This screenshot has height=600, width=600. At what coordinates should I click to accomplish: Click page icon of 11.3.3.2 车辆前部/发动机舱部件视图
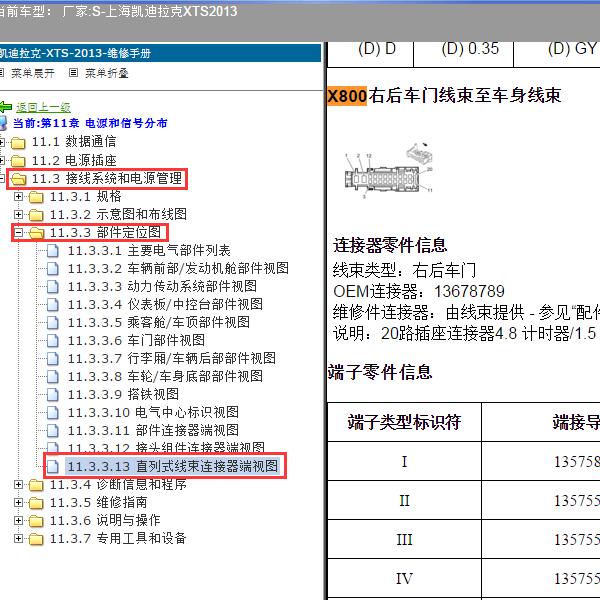click(53, 269)
